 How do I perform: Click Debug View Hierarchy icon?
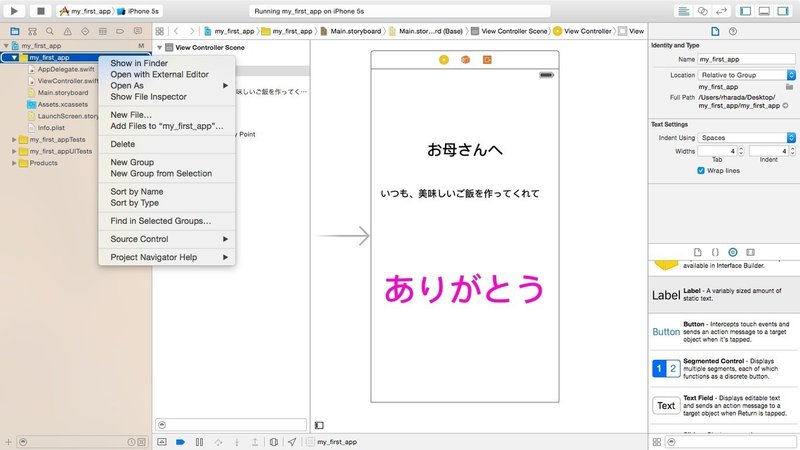pos(273,442)
